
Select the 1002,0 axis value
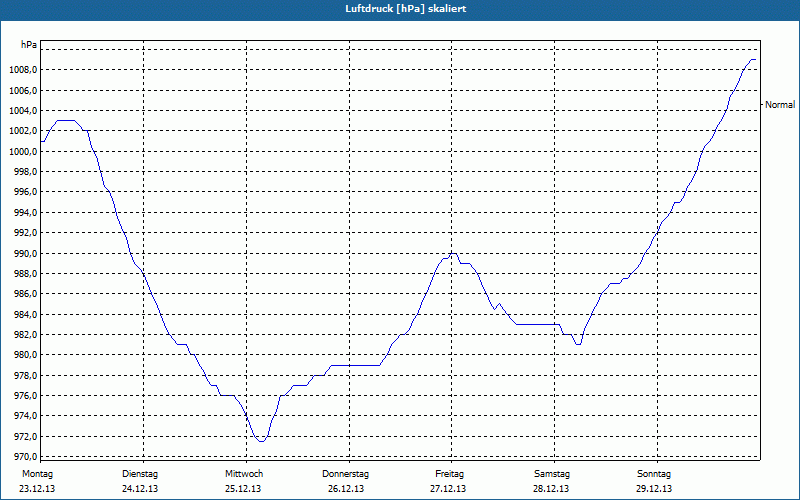pyautogui.click(x=22, y=131)
